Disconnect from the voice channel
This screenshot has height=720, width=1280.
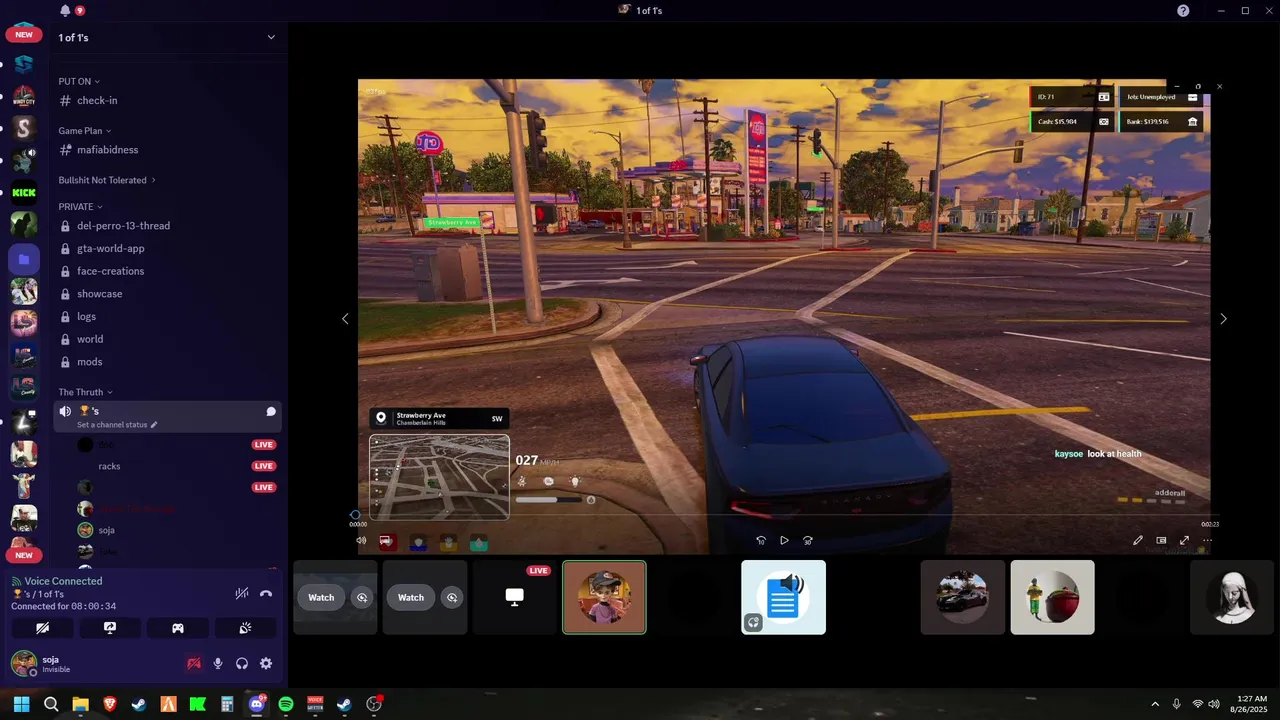click(x=266, y=593)
